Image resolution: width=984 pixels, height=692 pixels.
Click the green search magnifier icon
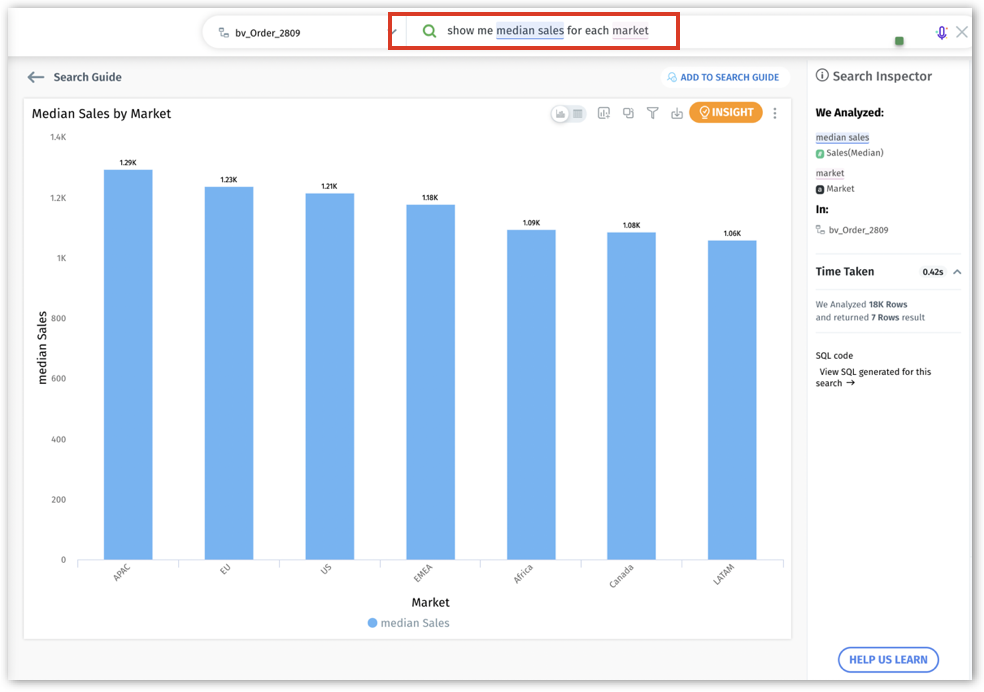tap(429, 31)
